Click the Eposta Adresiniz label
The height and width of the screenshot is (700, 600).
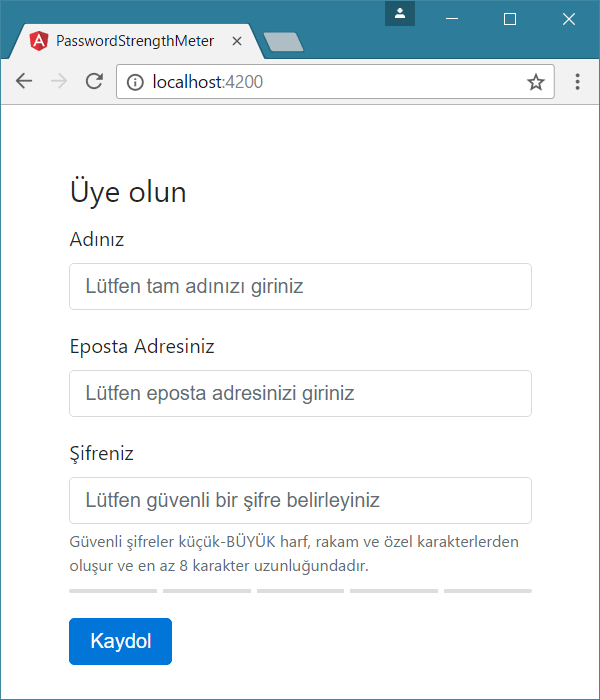pyautogui.click(x=142, y=347)
